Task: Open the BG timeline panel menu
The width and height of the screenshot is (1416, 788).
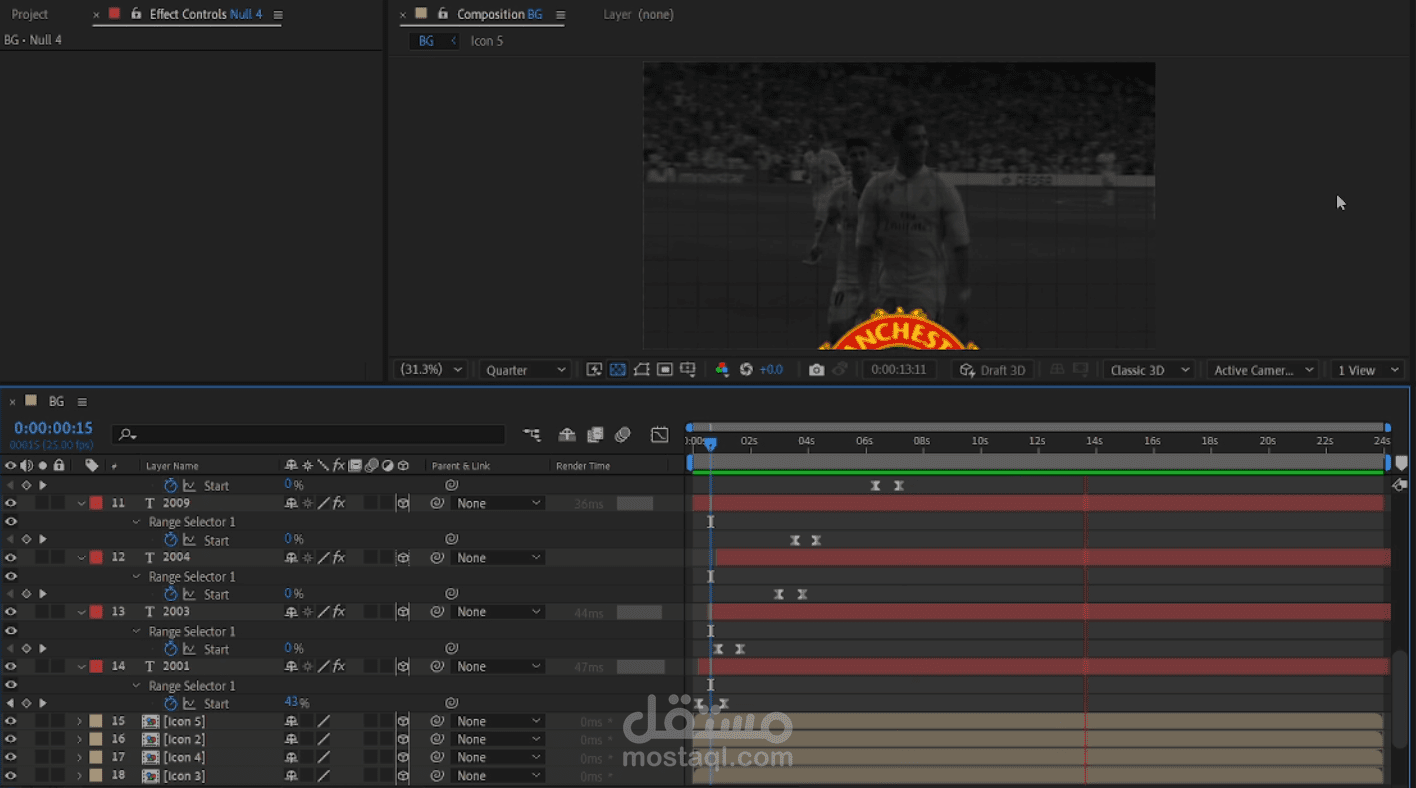Action: pos(82,401)
